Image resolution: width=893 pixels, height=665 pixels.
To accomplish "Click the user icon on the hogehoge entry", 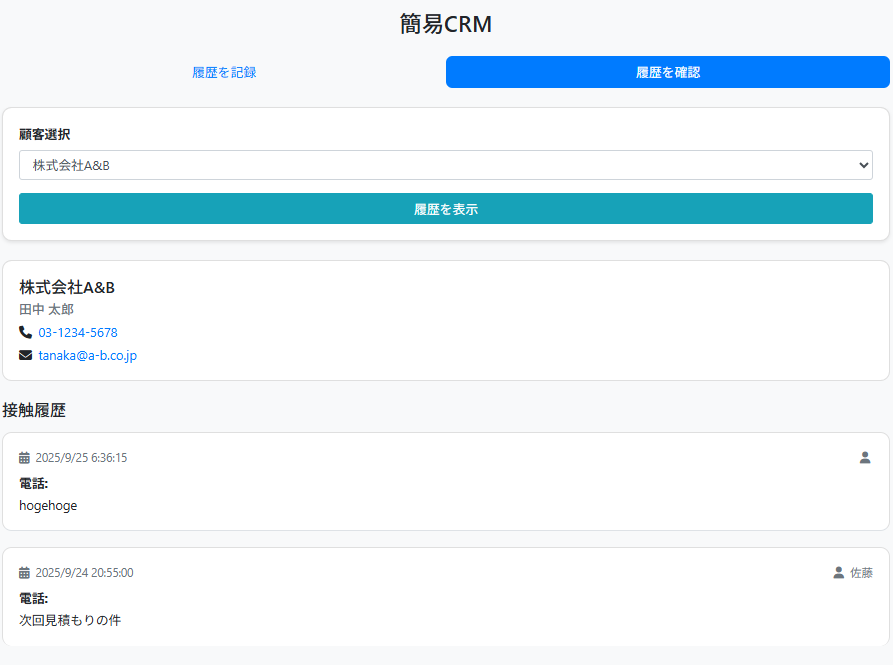I will point(865,458).
